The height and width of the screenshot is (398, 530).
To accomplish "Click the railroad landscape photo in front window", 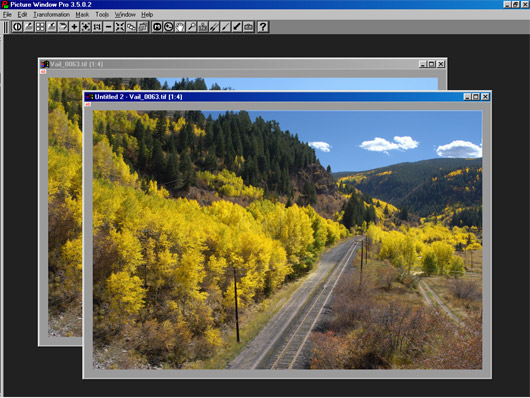I will pyautogui.click(x=287, y=239).
